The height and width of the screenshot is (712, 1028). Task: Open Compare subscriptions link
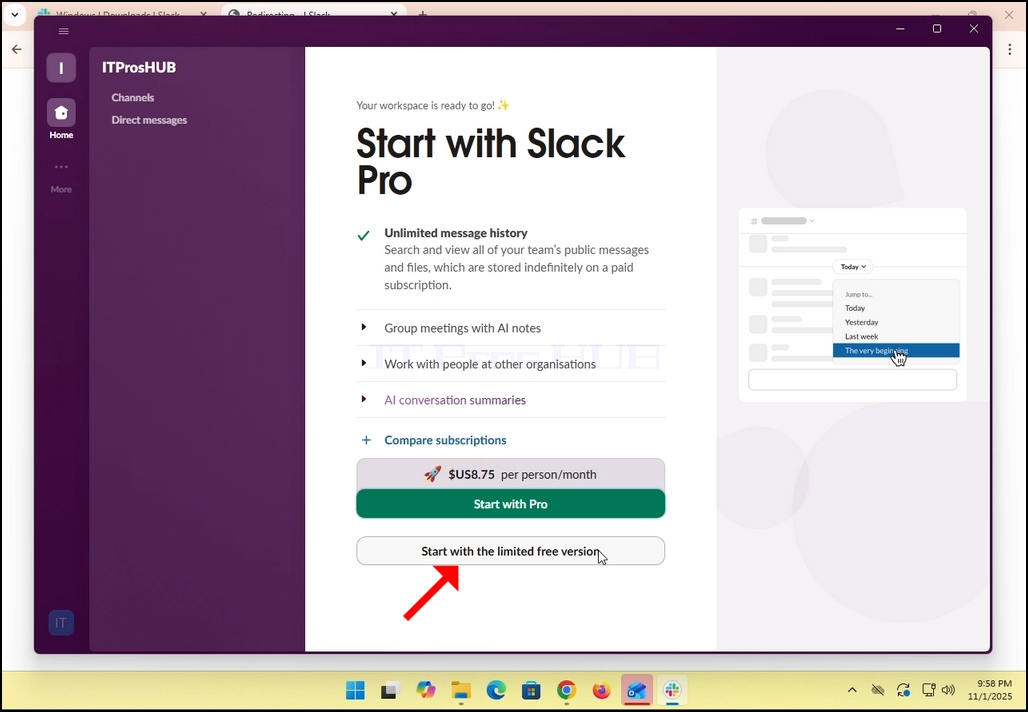click(445, 440)
